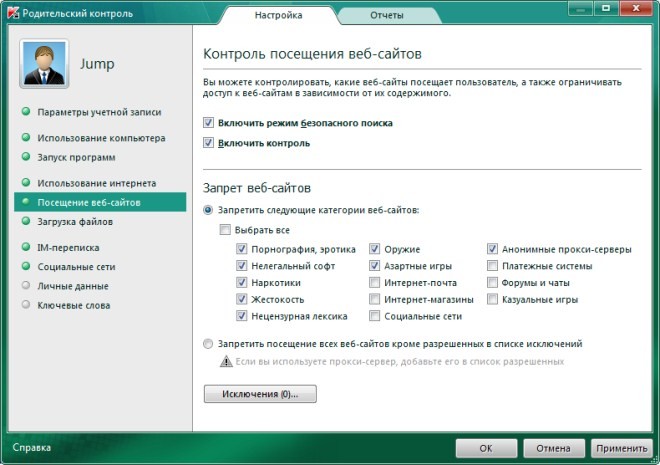Click the parental control window title icon

point(14,14)
